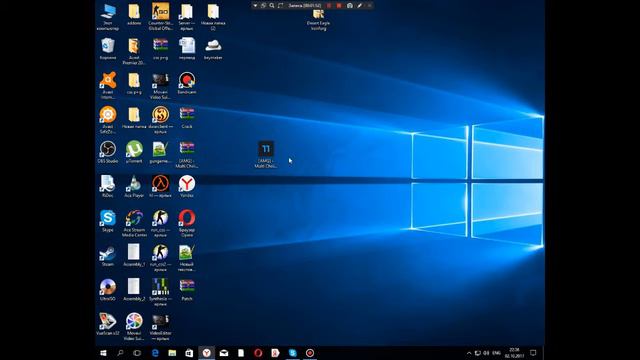
Task: Select the Recycle Bin icon
Action: pyautogui.click(x=108, y=49)
